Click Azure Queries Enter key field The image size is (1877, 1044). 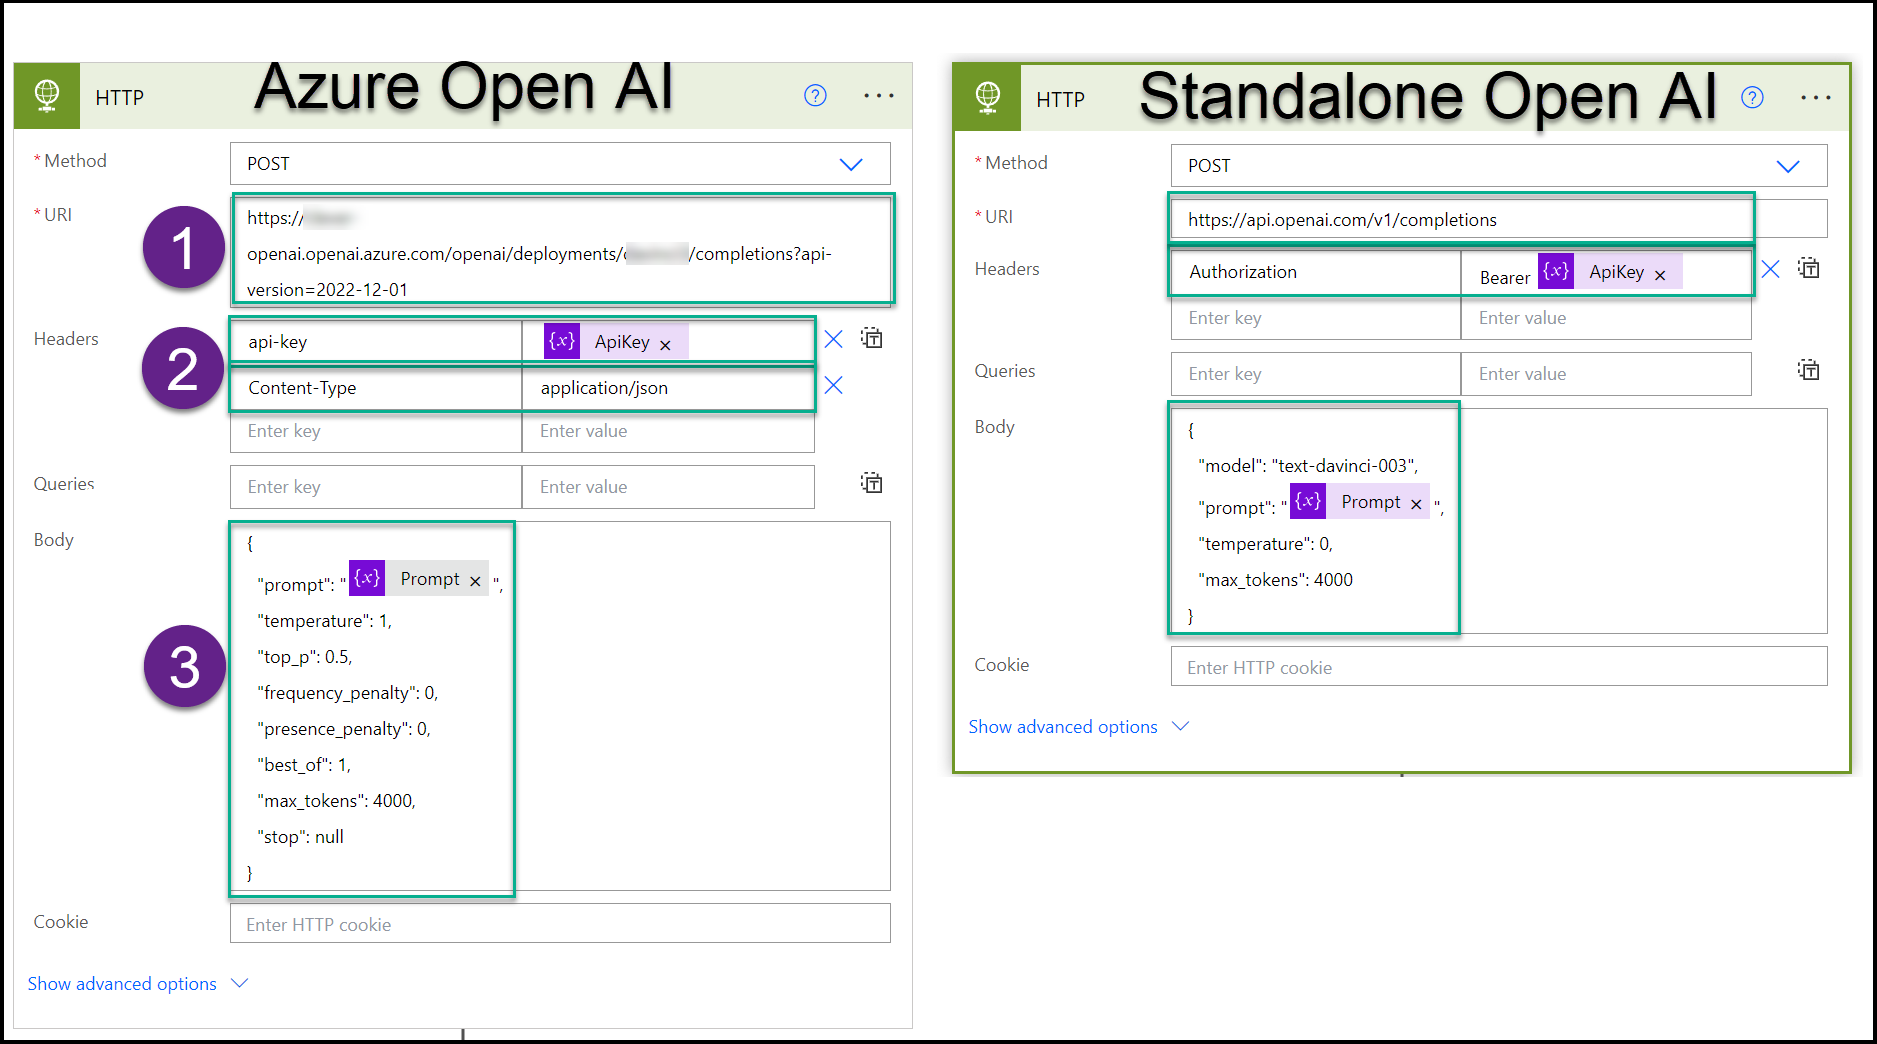click(376, 487)
